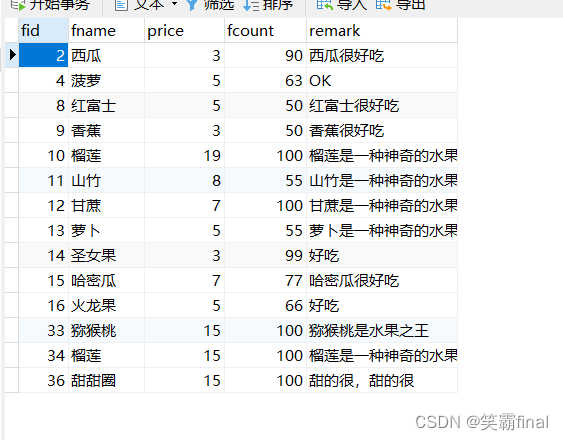
Task: Select the fname cell 甘蔗
Action: tap(106, 205)
